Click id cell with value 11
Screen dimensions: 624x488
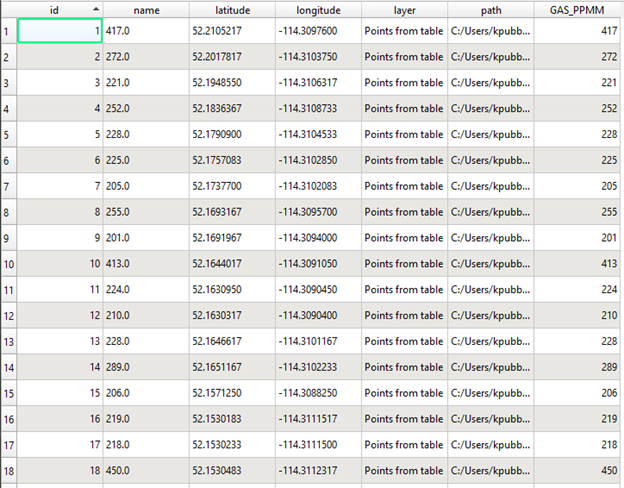tap(60, 289)
